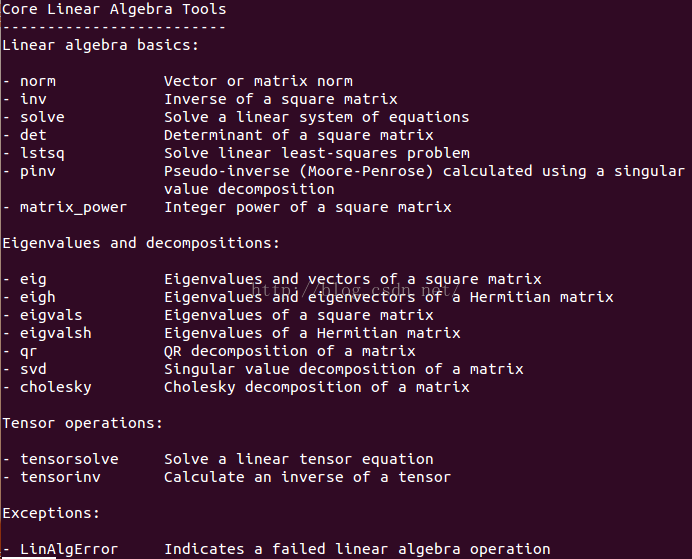Select the 'eig' function name

point(33,280)
